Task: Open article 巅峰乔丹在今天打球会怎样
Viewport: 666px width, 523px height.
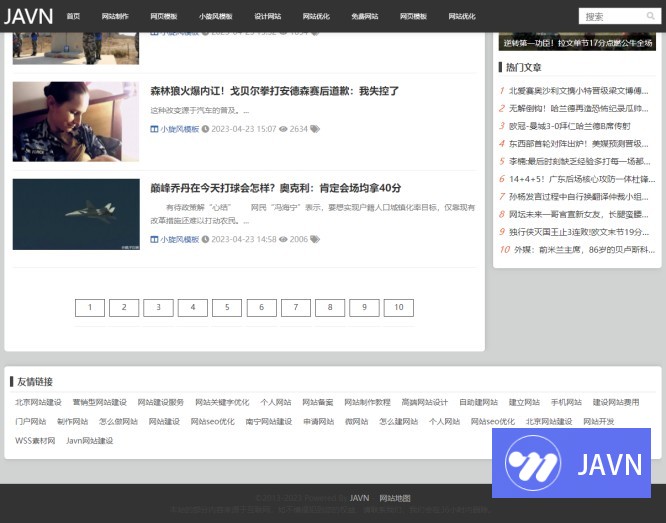Action: [x=276, y=188]
